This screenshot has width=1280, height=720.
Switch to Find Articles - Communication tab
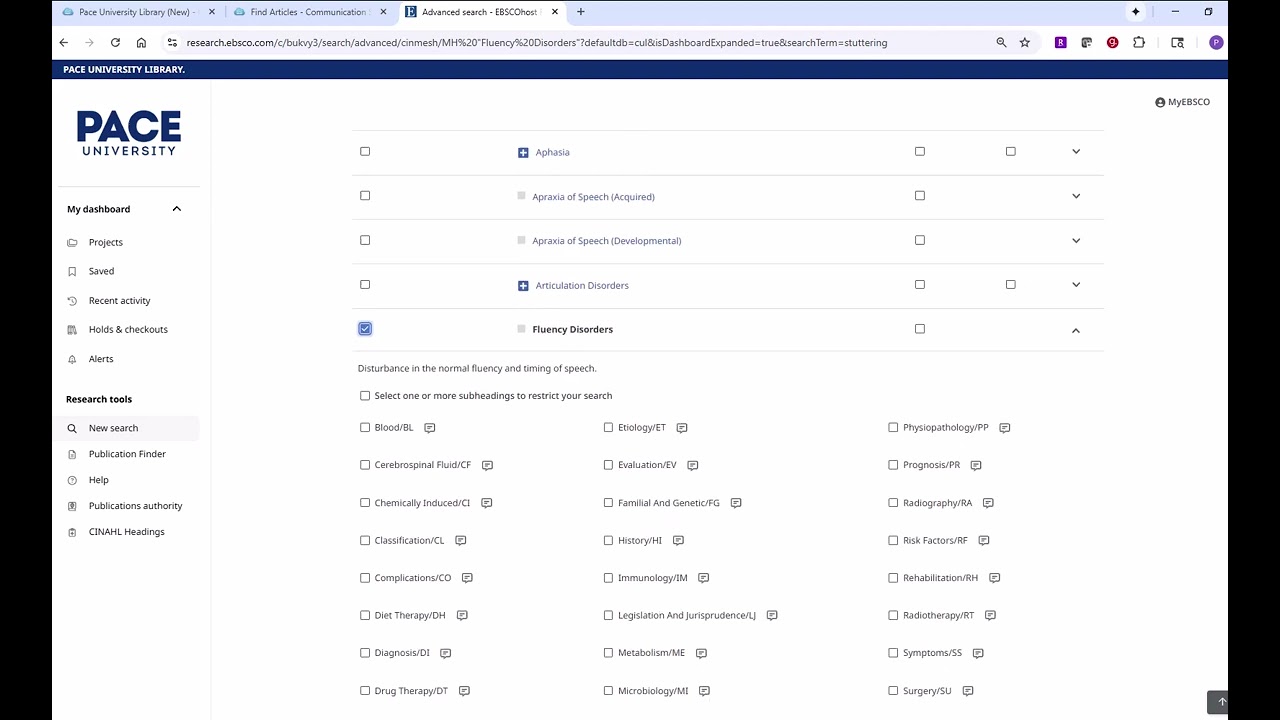pyautogui.click(x=308, y=12)
